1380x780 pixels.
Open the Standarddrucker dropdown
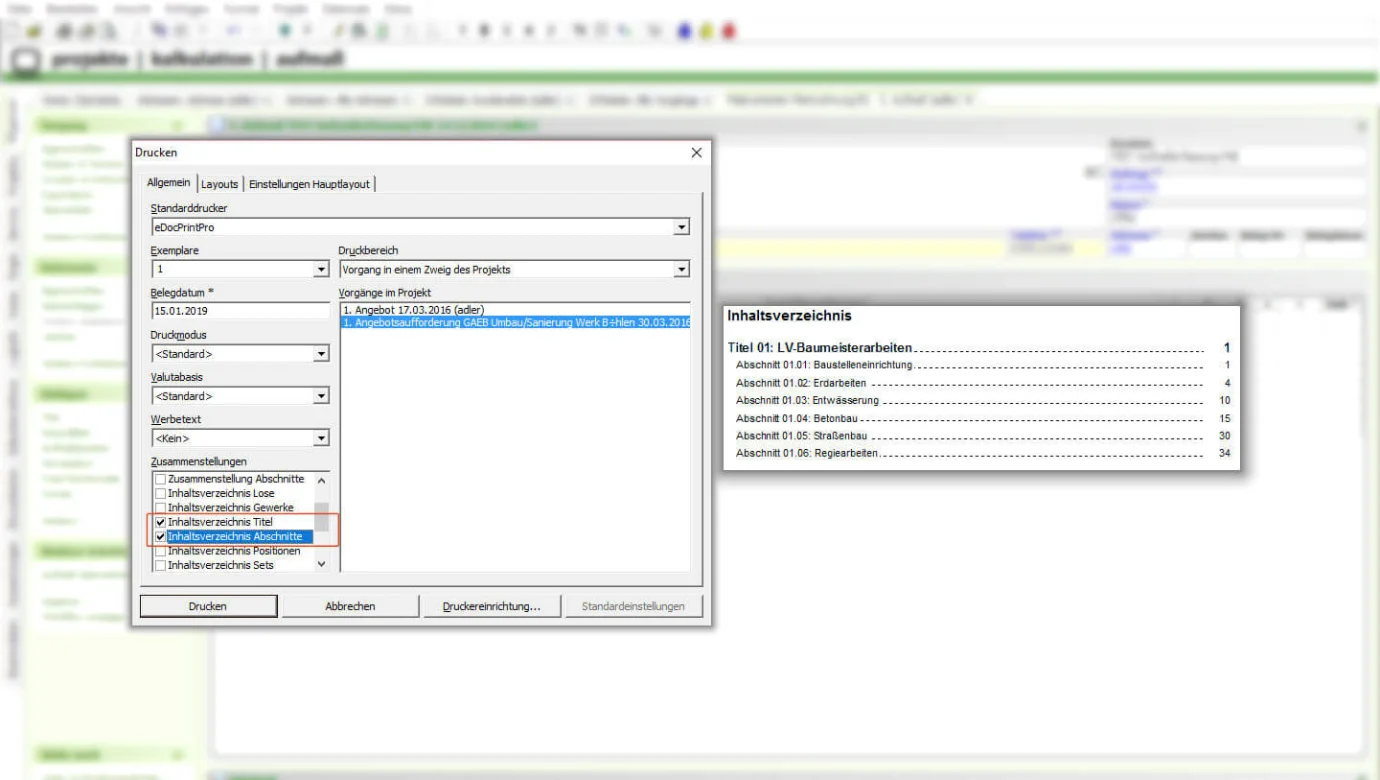(681, 227)
